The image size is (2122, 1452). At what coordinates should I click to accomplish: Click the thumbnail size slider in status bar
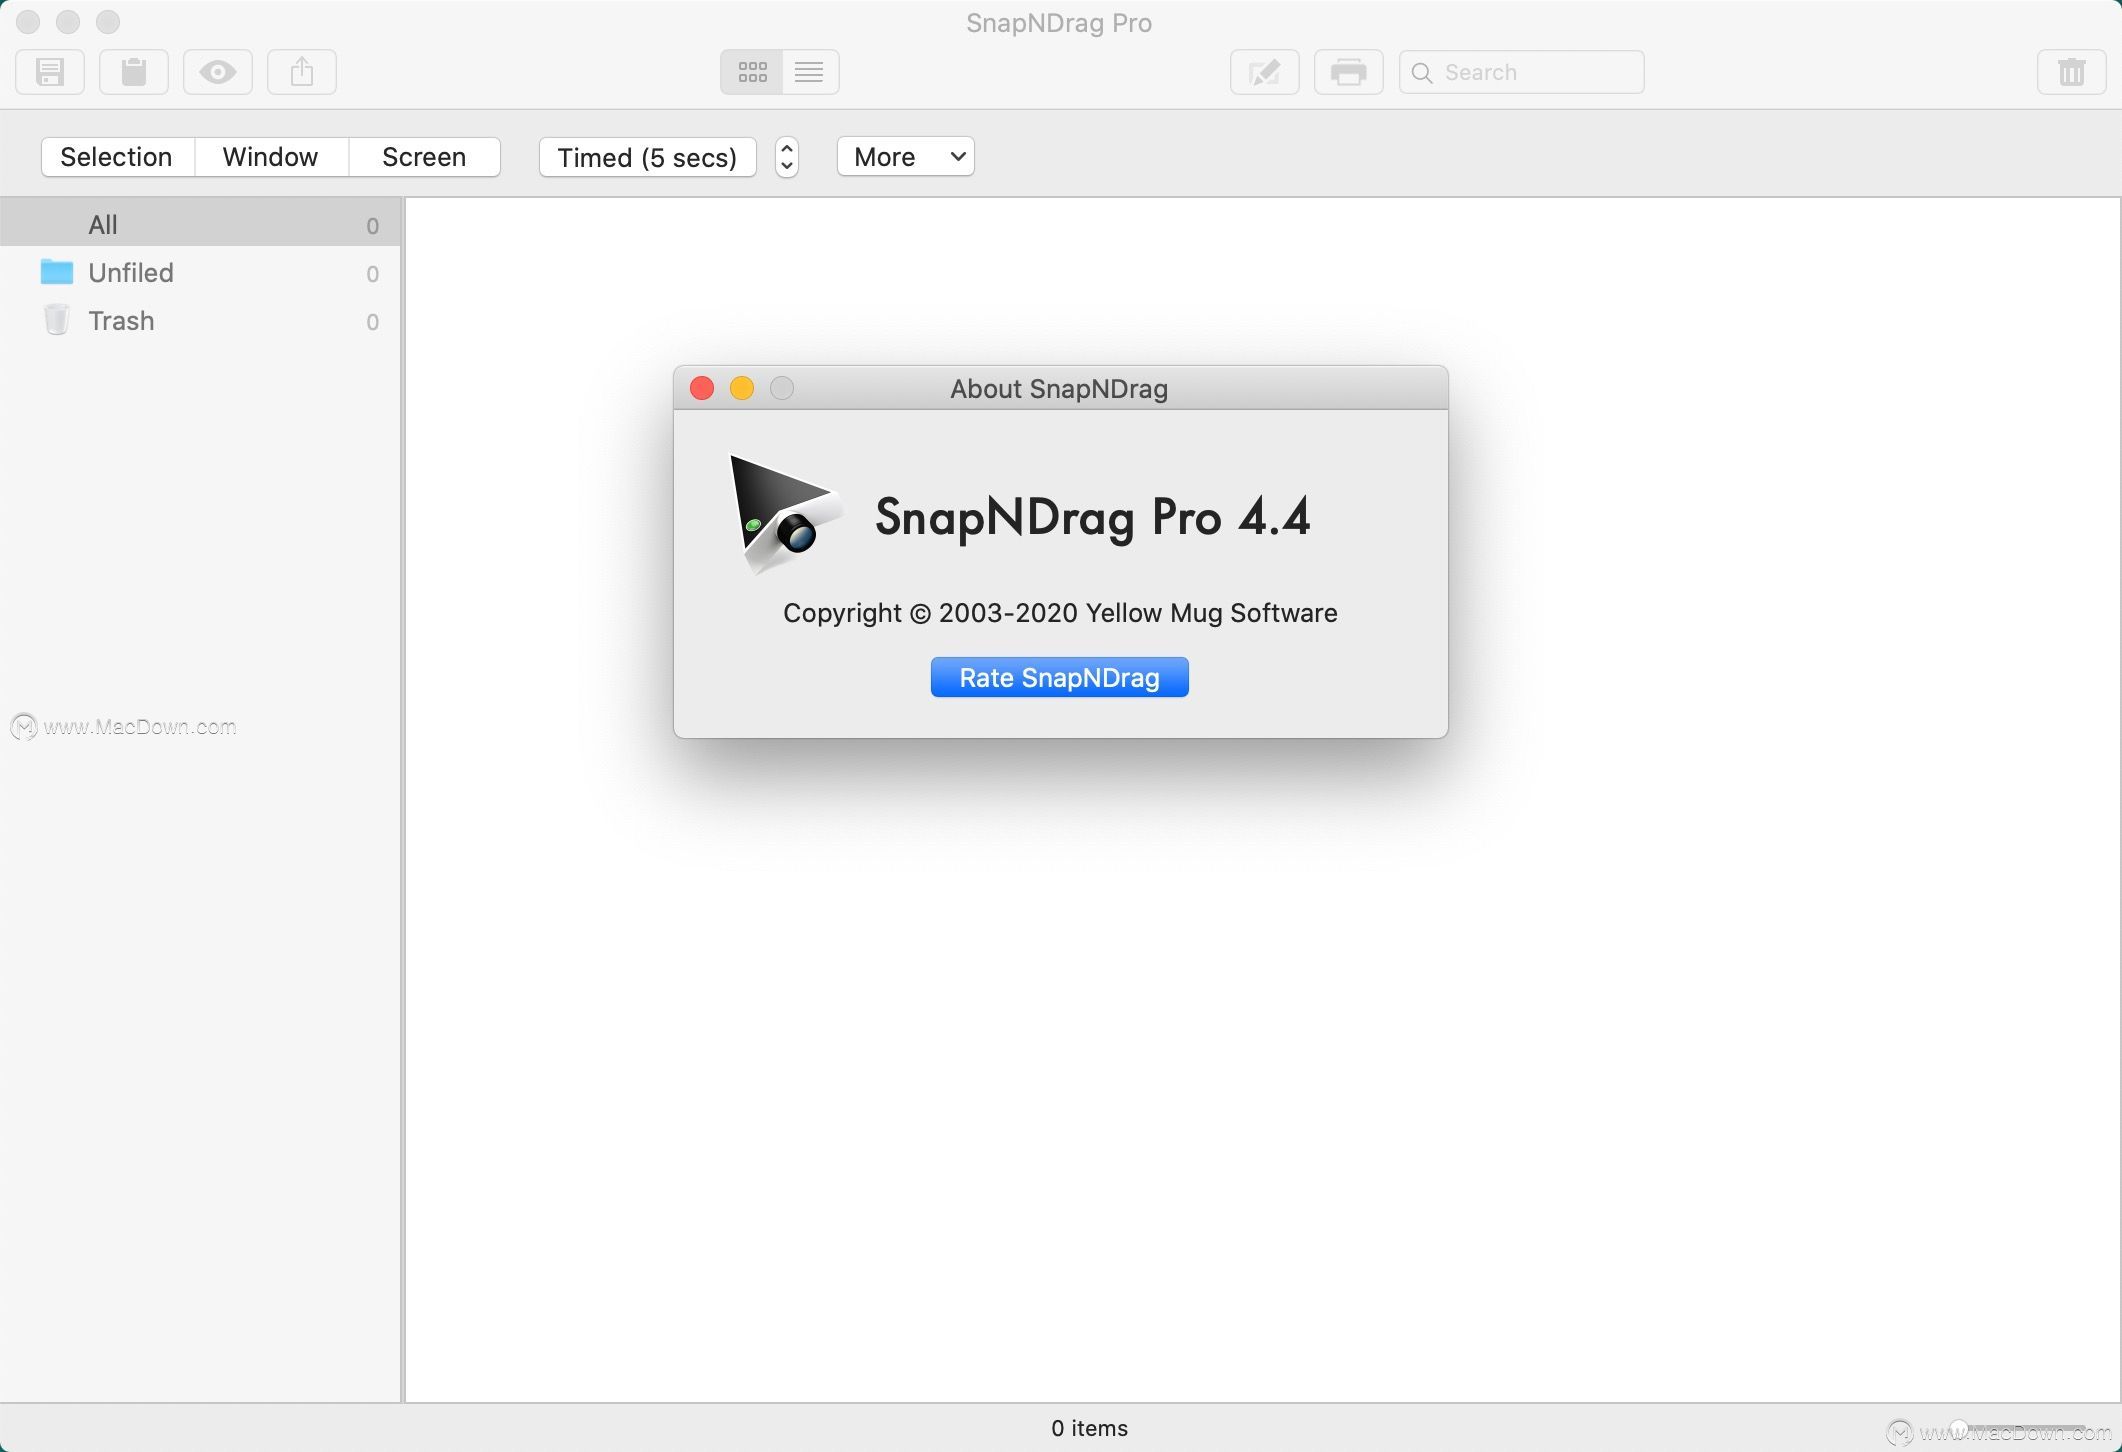coord(2018,1428)
